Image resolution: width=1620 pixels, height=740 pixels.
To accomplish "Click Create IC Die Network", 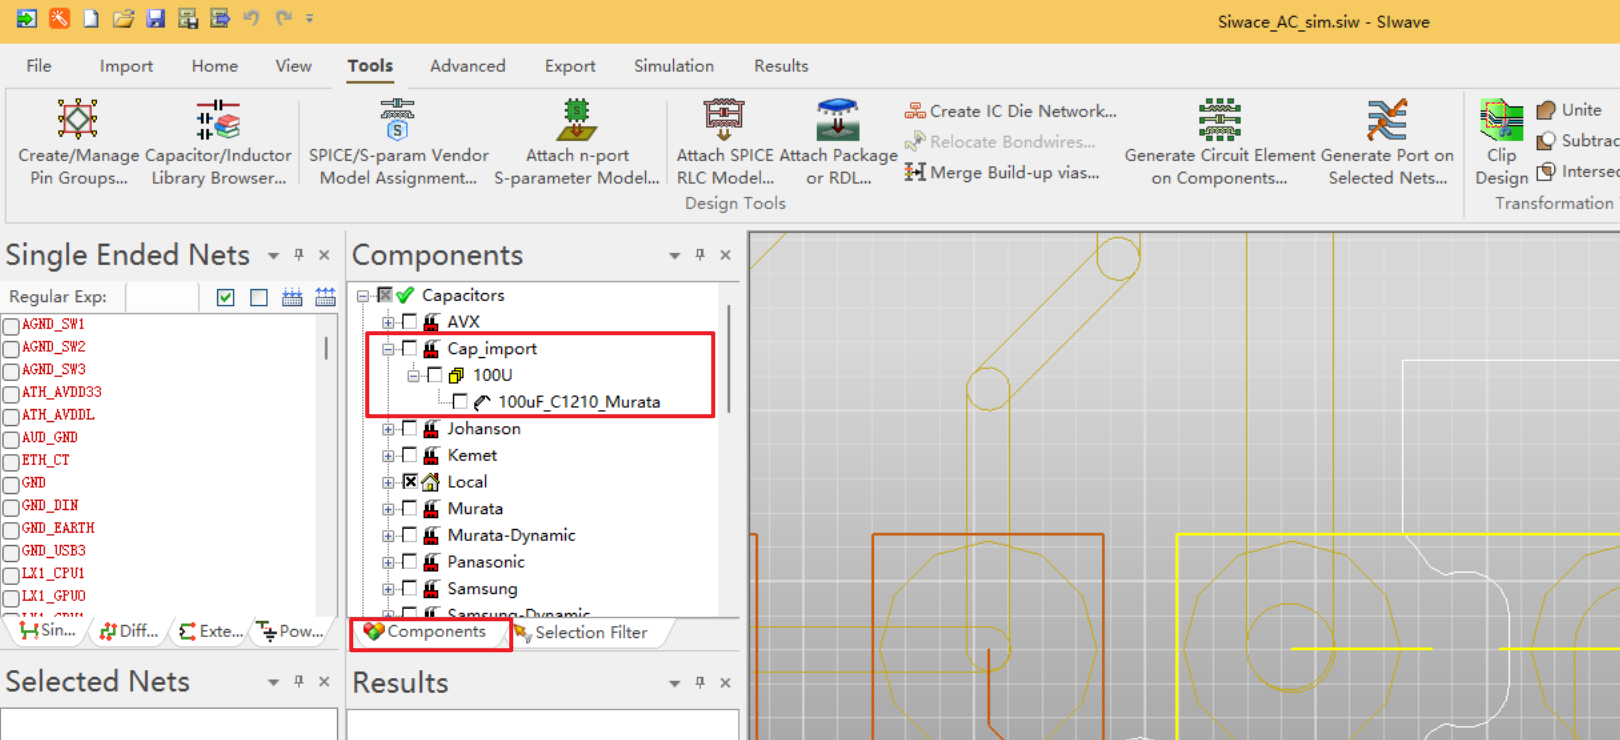I will point(1010,111).
